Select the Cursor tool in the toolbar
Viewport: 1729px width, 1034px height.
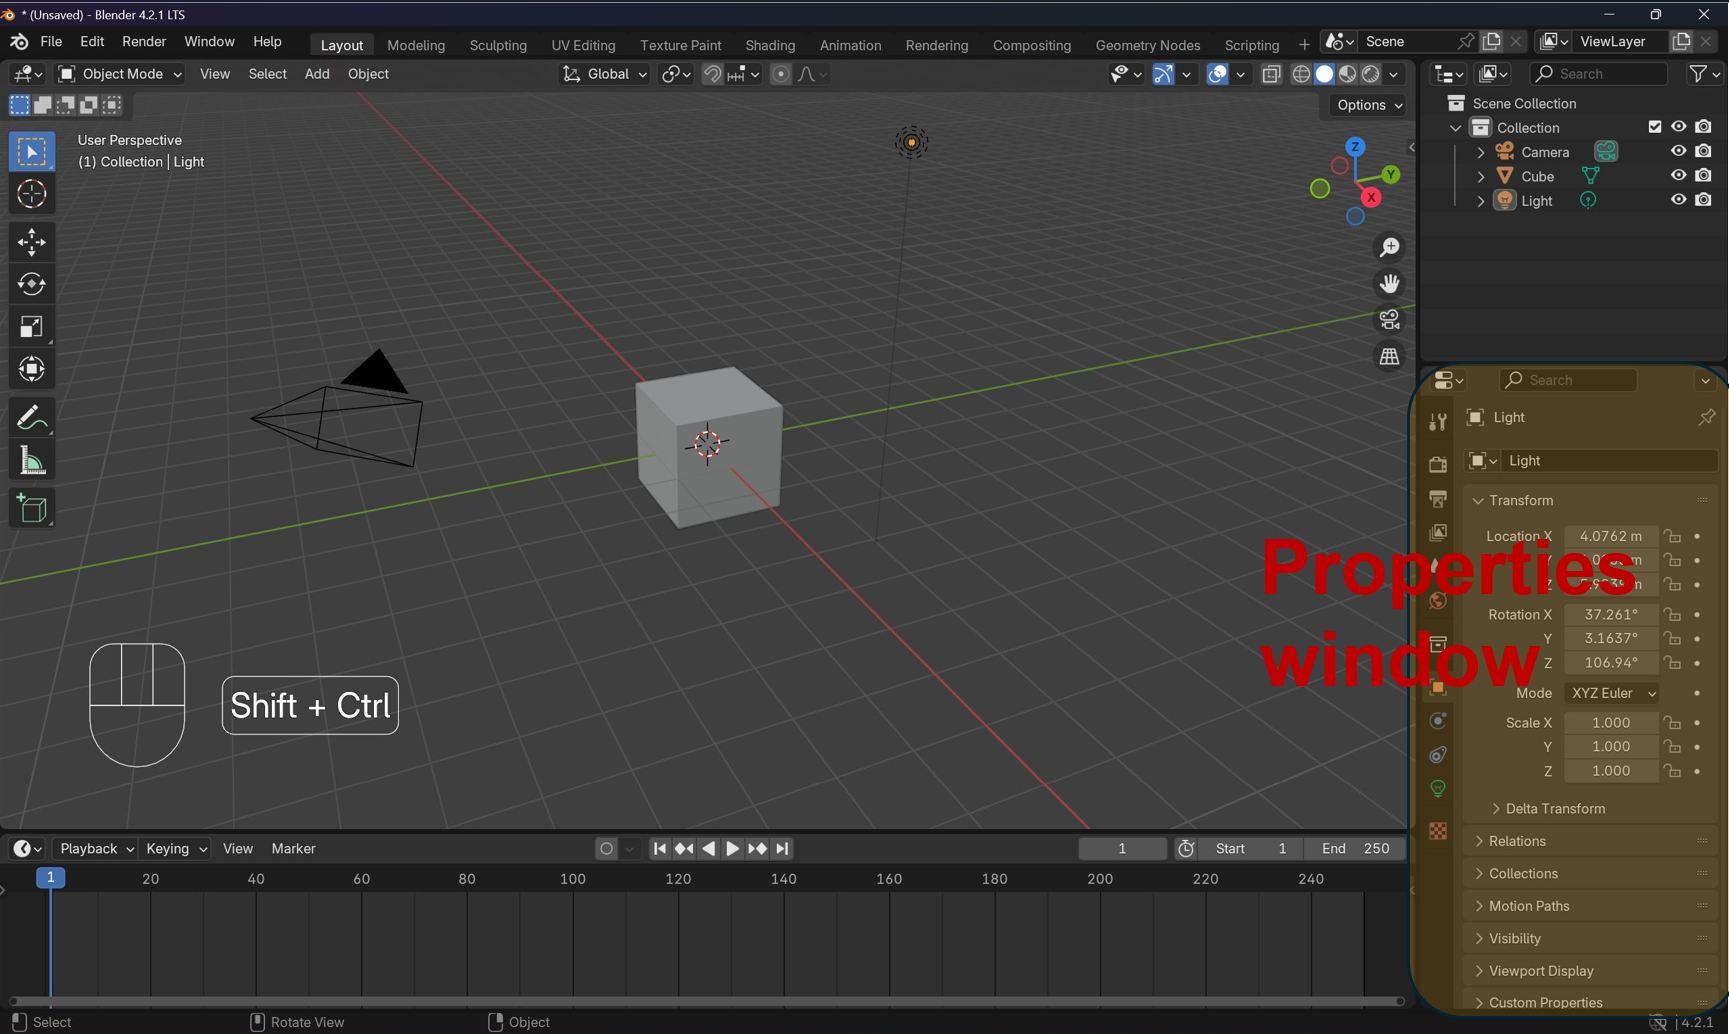(x=32, y=194)
